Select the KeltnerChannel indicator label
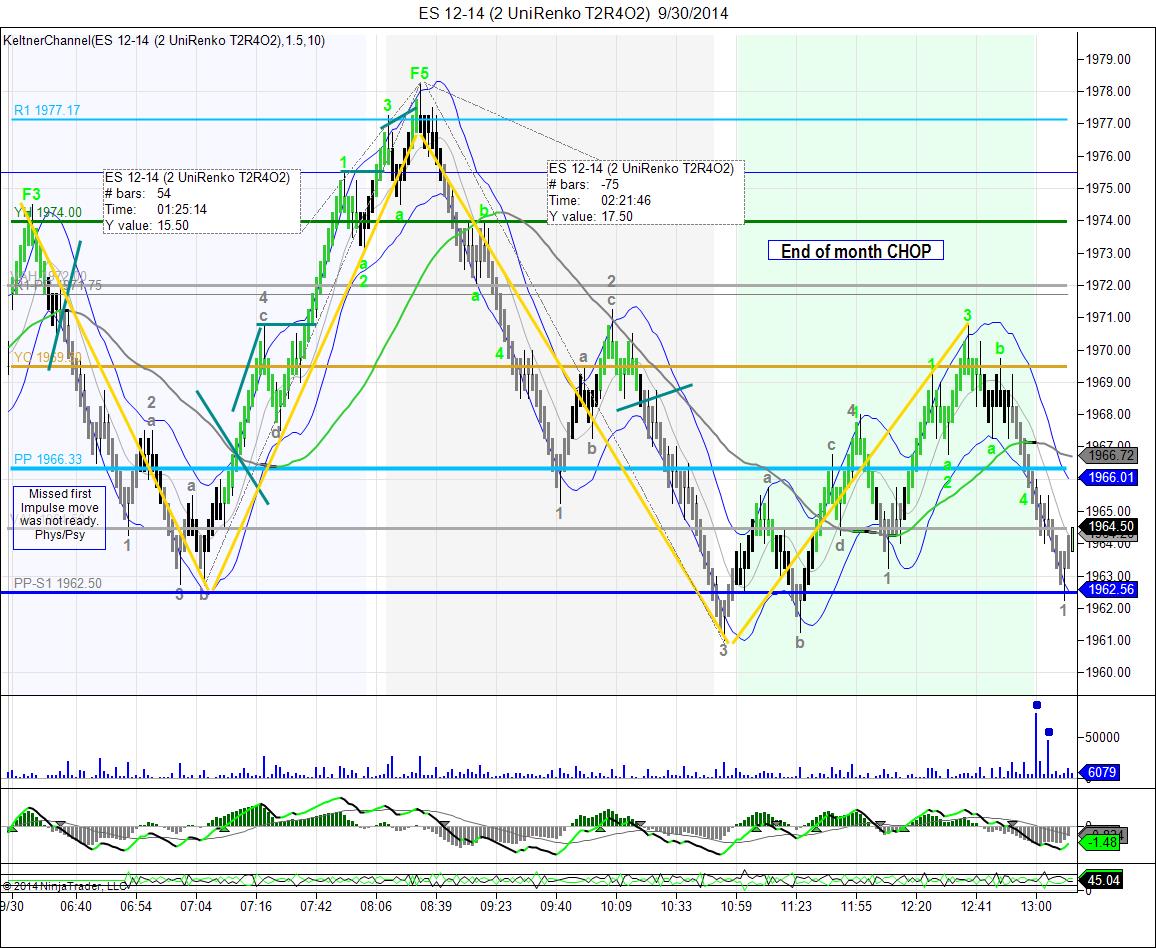The image size is (1156, 948). (164, 41)
